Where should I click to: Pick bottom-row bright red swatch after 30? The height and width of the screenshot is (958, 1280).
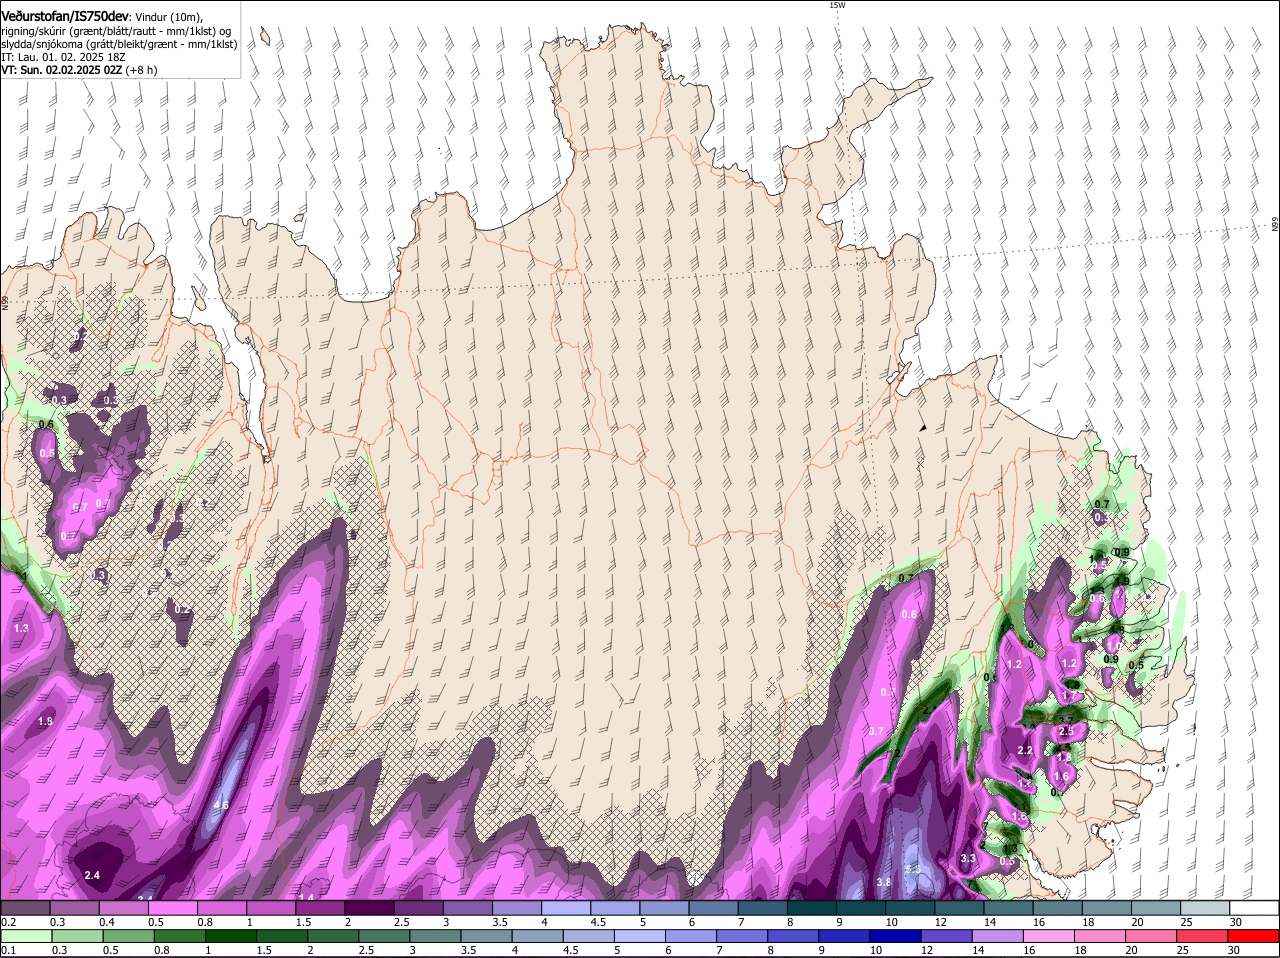[1254, 936]
